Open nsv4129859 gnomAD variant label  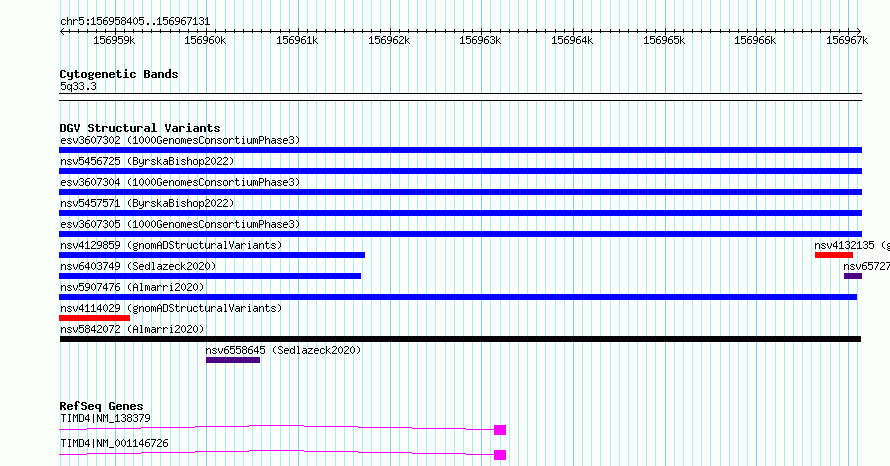click(171, 245)
